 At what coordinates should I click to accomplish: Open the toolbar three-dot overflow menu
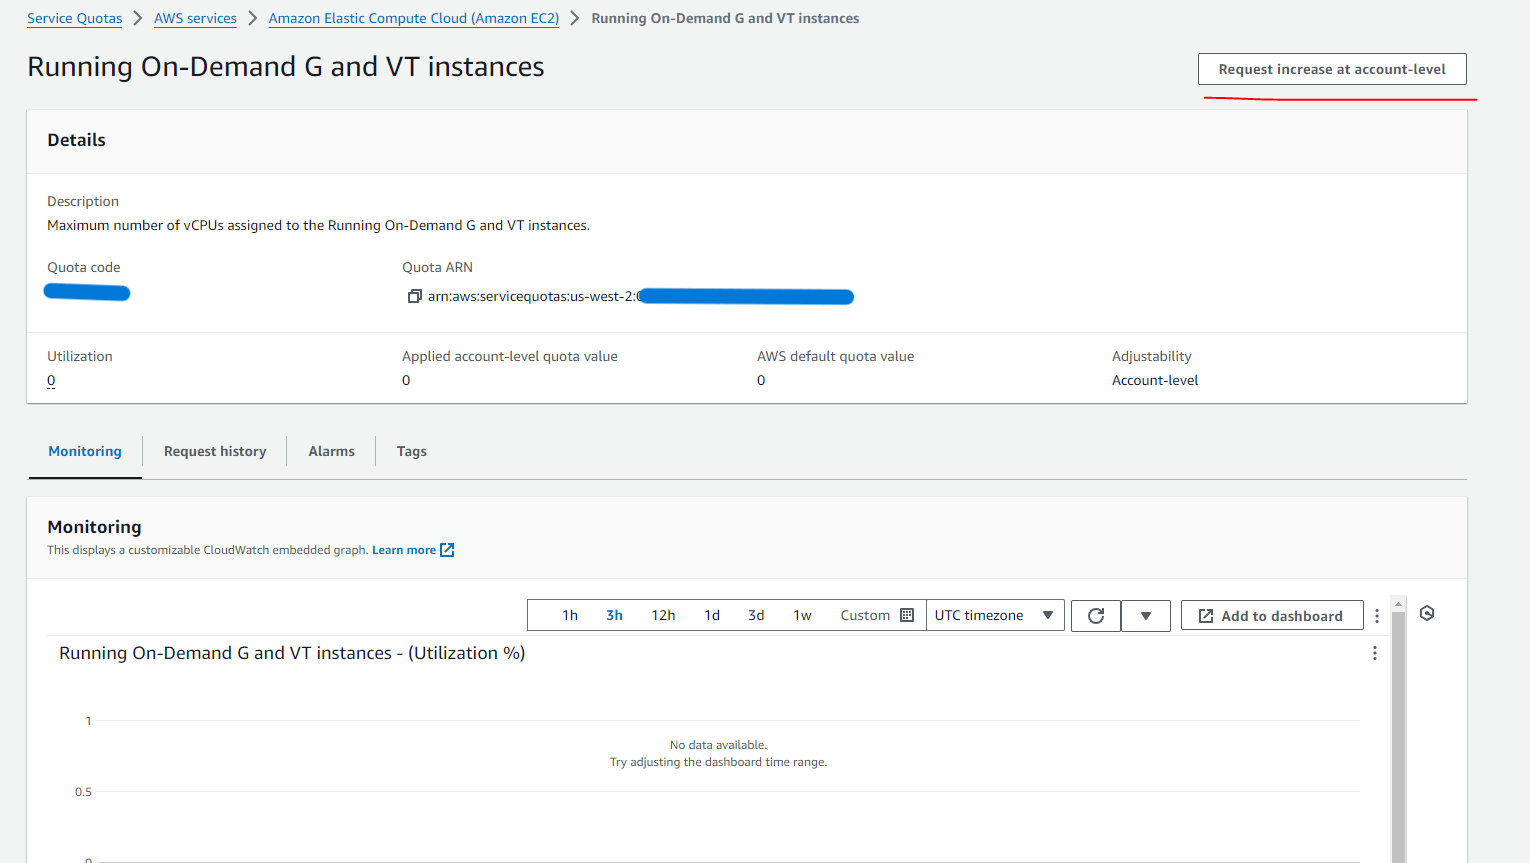(1377, 616)
